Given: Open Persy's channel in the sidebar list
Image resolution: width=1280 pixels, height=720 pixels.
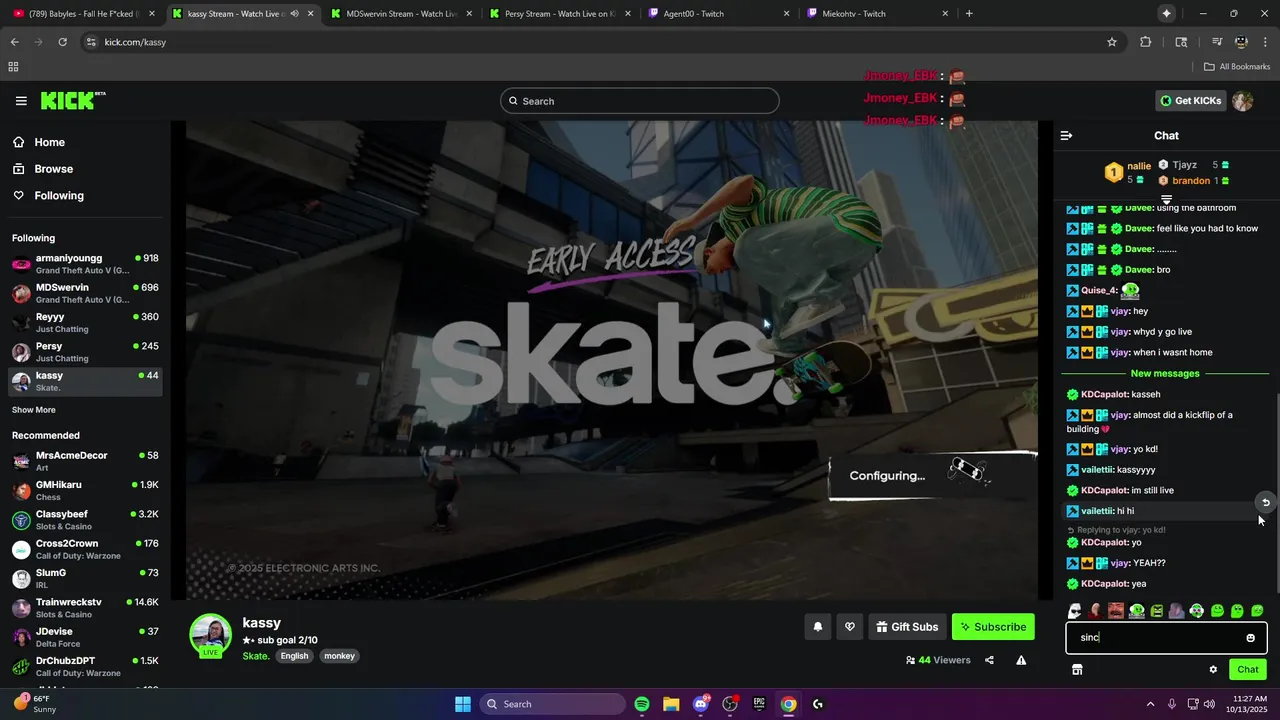Looking at the screenshot, I should pos(85,352).
